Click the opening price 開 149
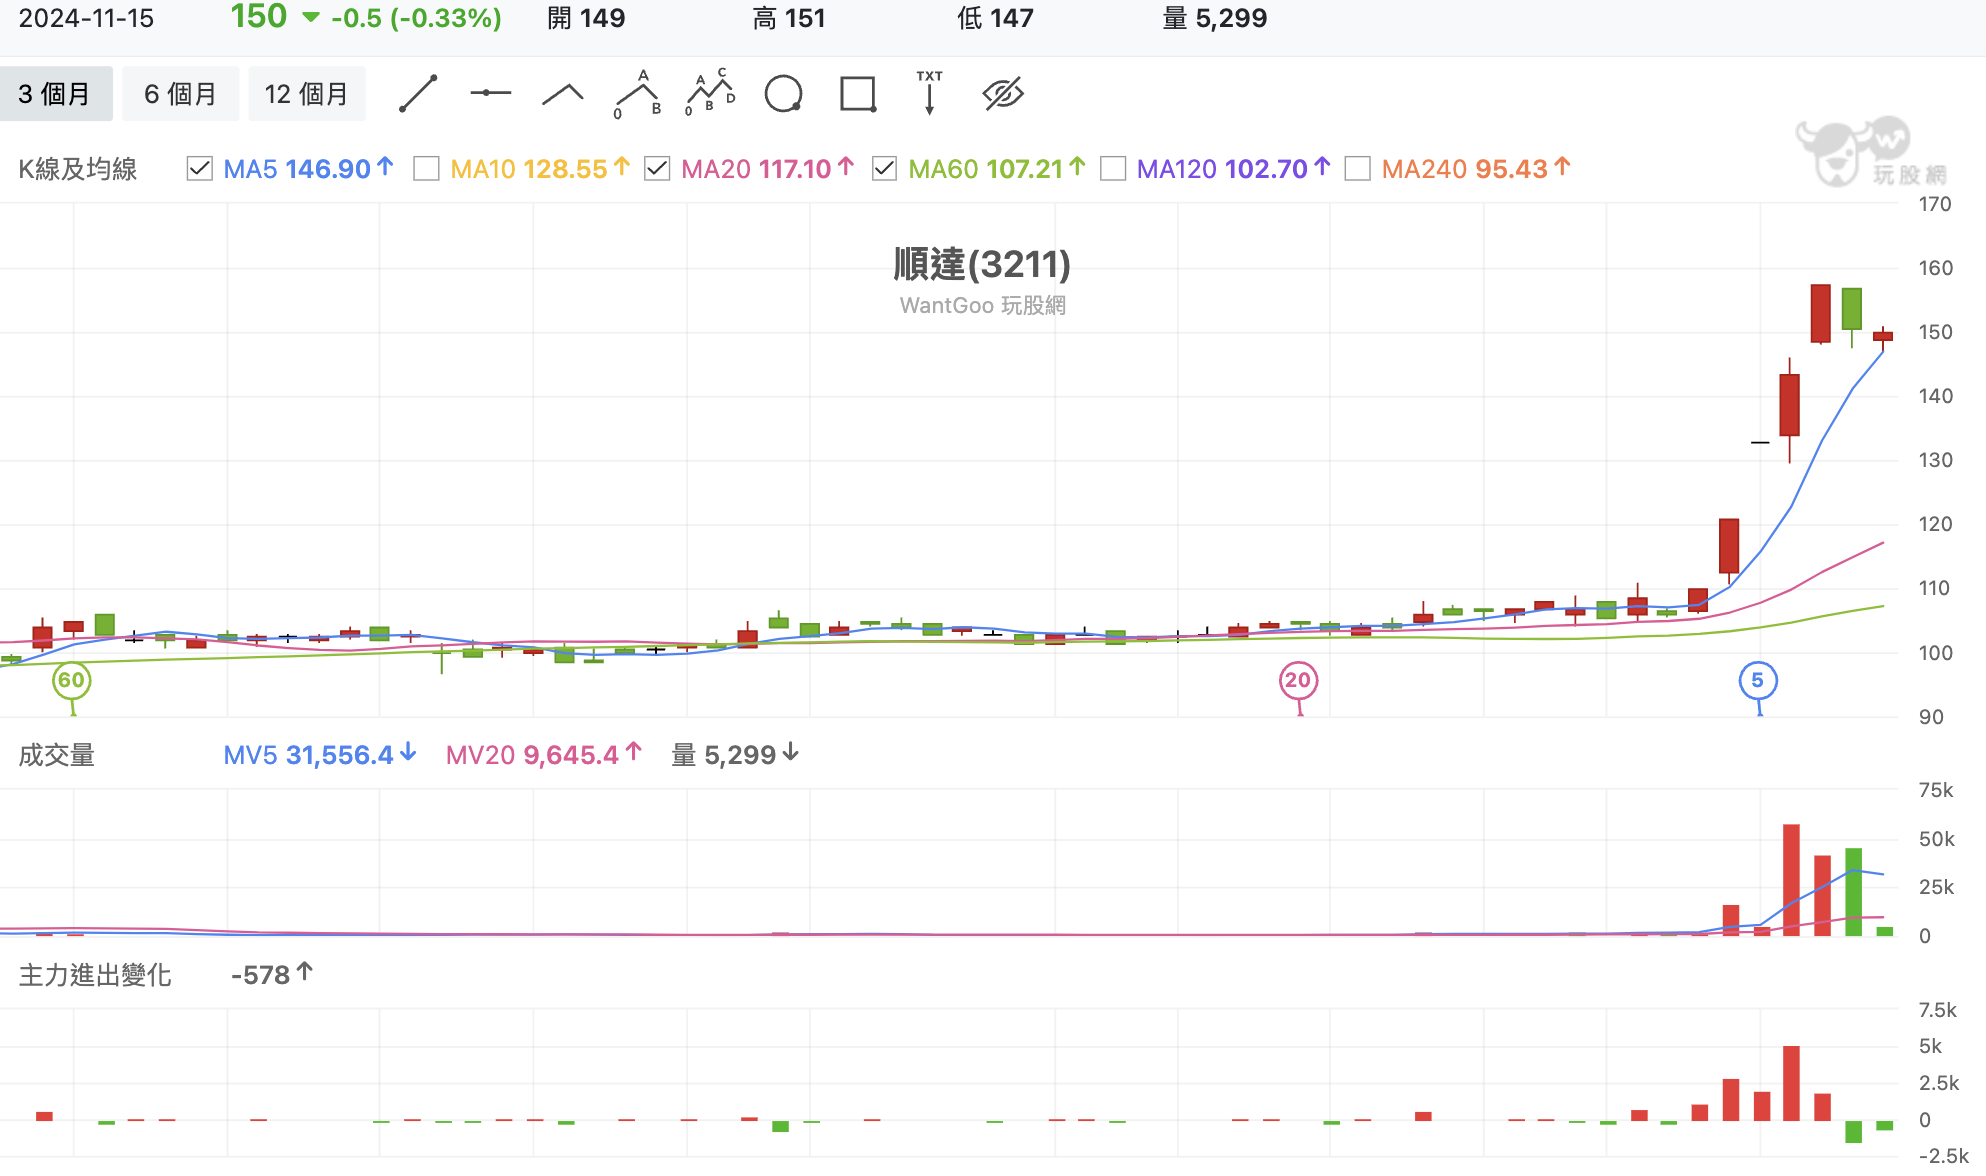Viewport: 1986px width, 1176px height. click(x=586, y=18)
